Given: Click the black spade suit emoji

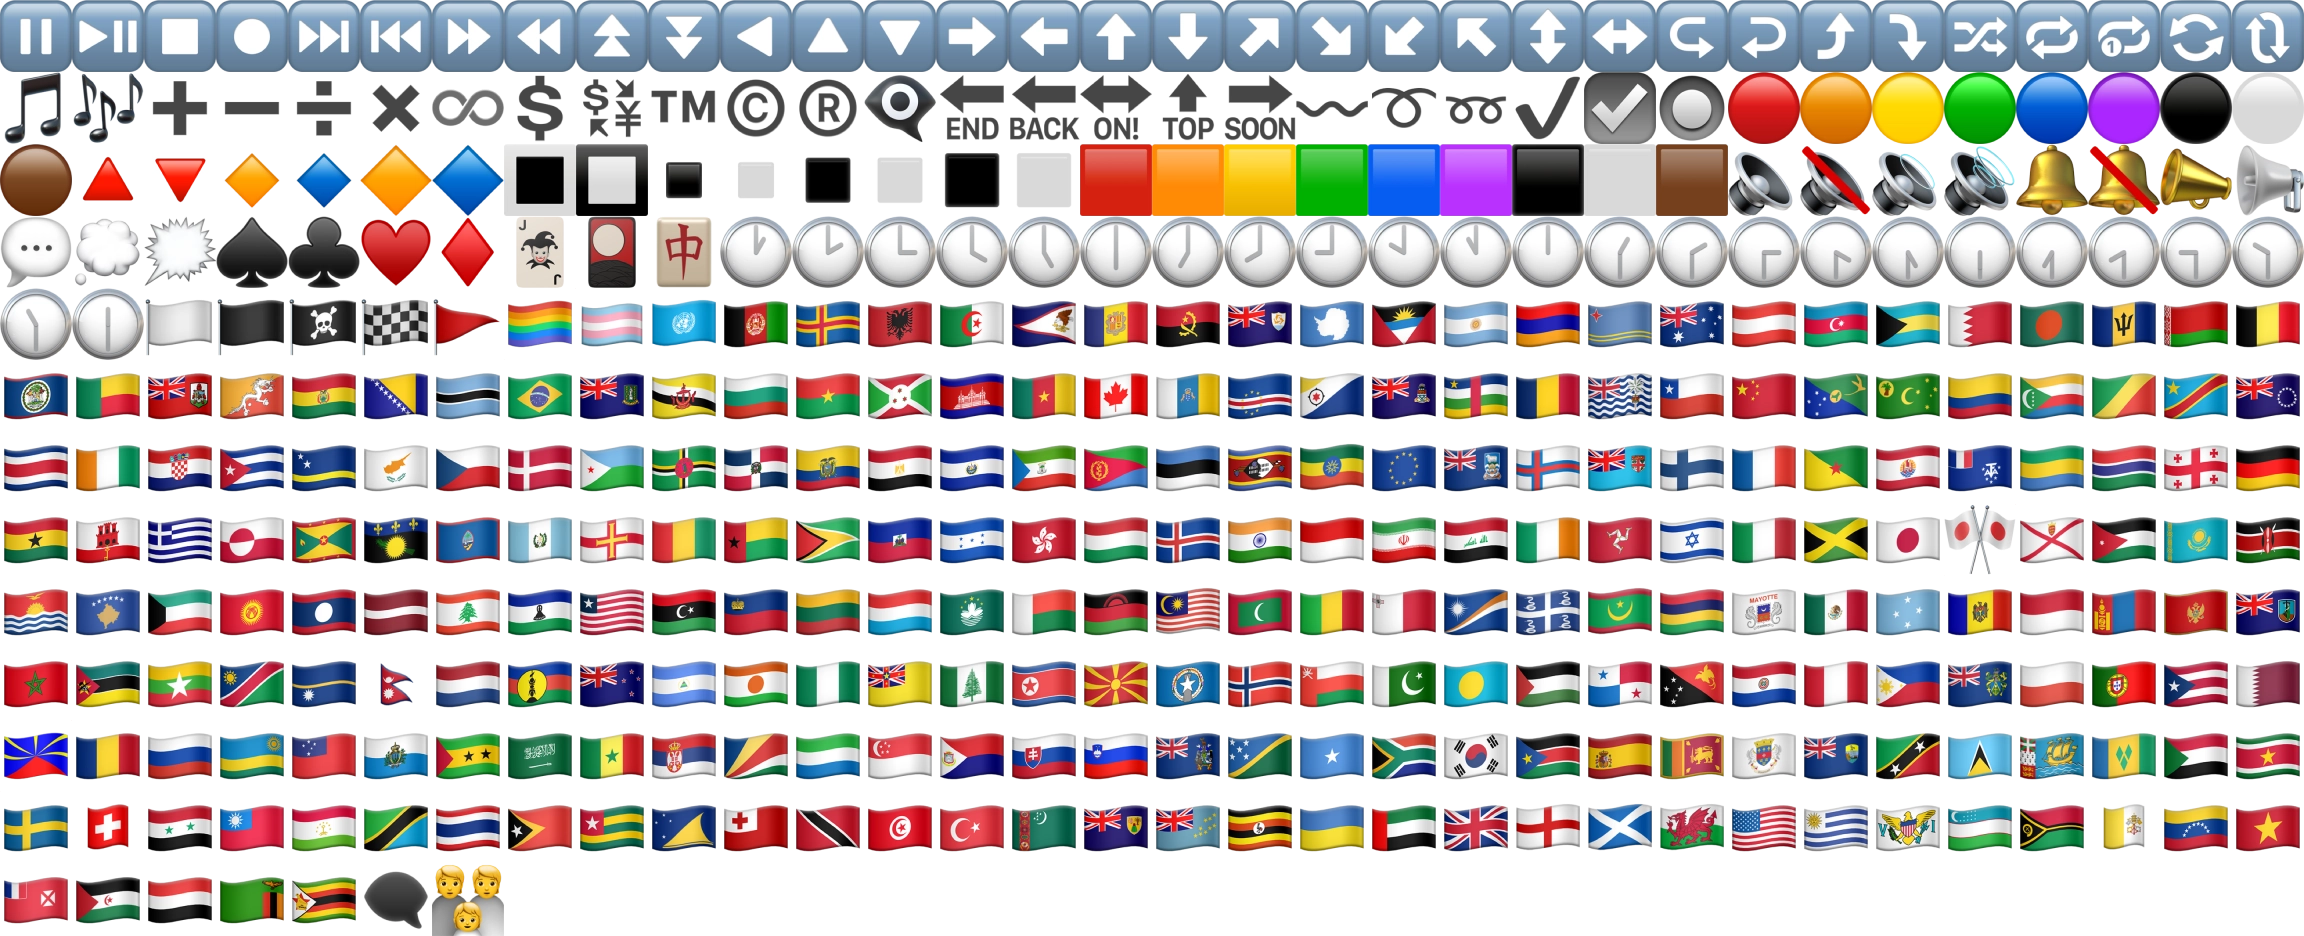Looking at the screenshot, I should (252, 252).
